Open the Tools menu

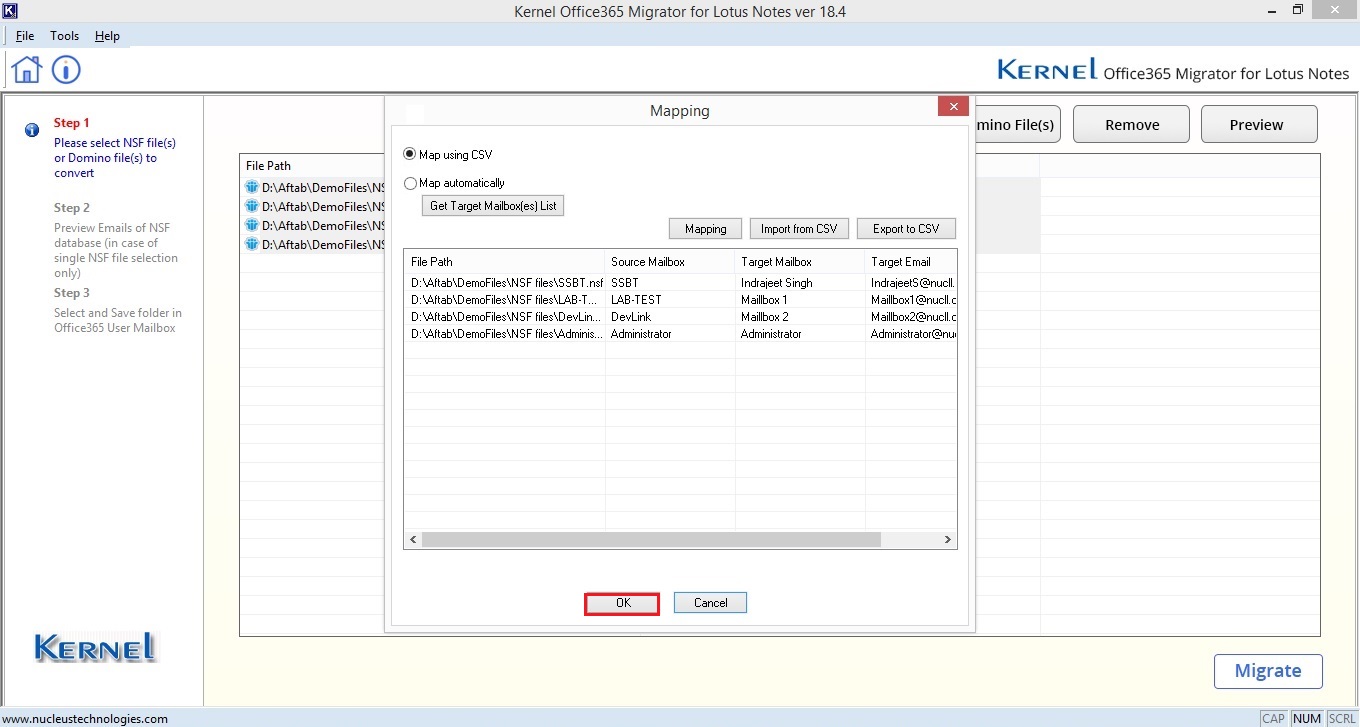click(x=65, y=36)
